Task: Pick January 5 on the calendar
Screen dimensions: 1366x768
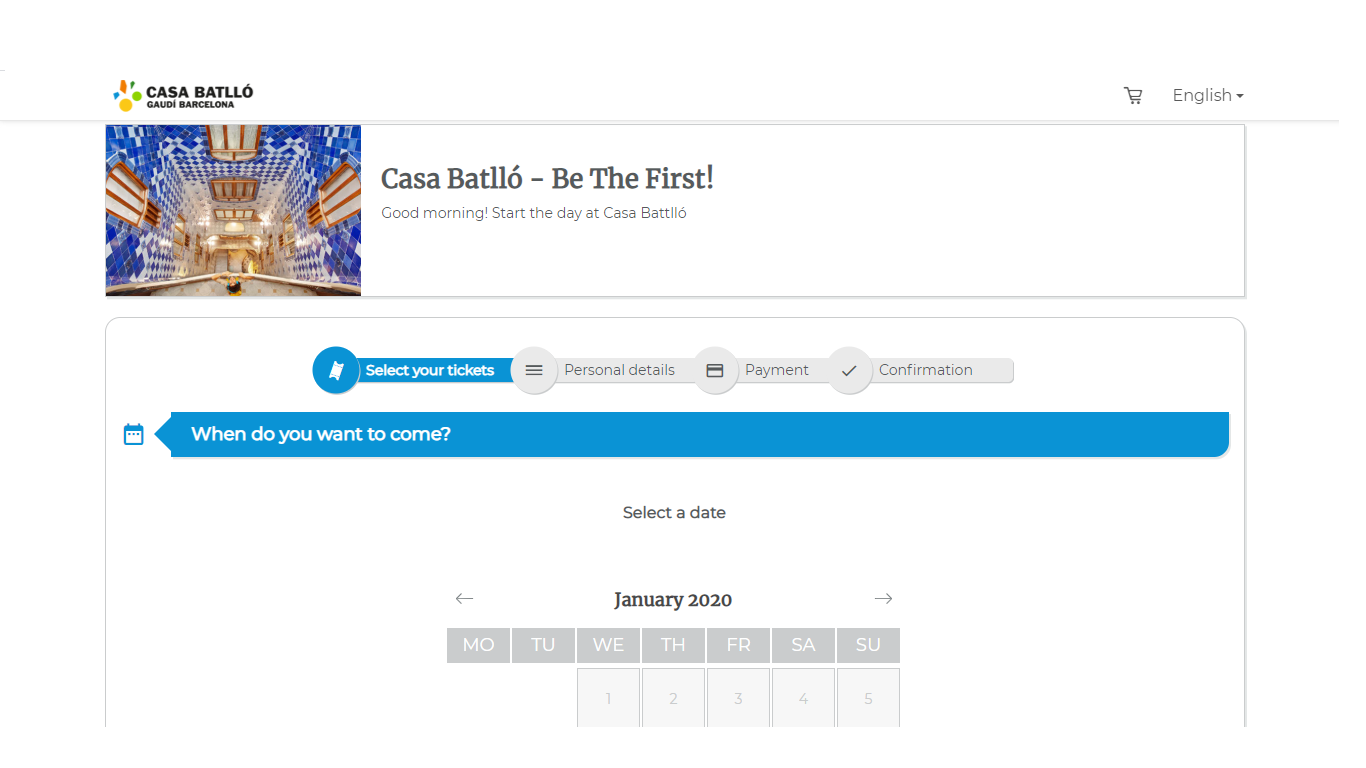Action: 868,698
